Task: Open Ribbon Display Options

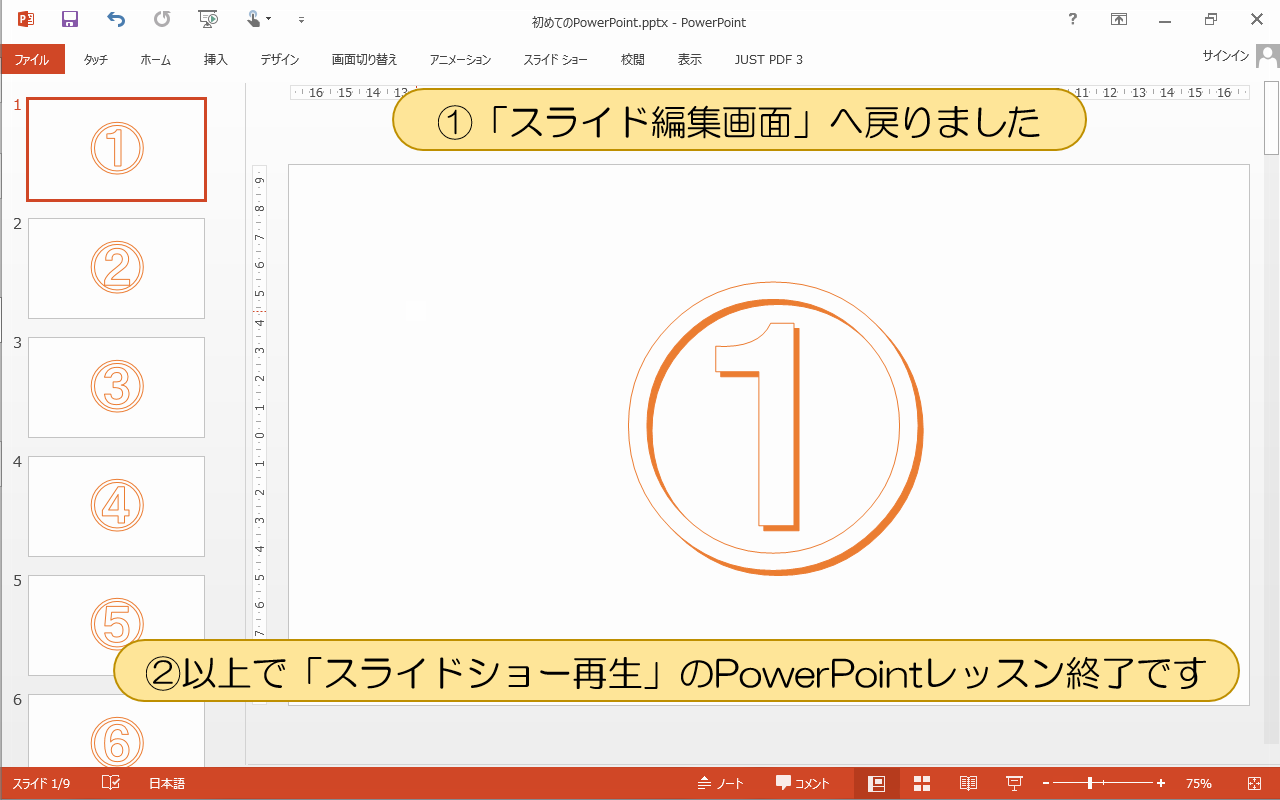Action: (x=1119, y=19)
